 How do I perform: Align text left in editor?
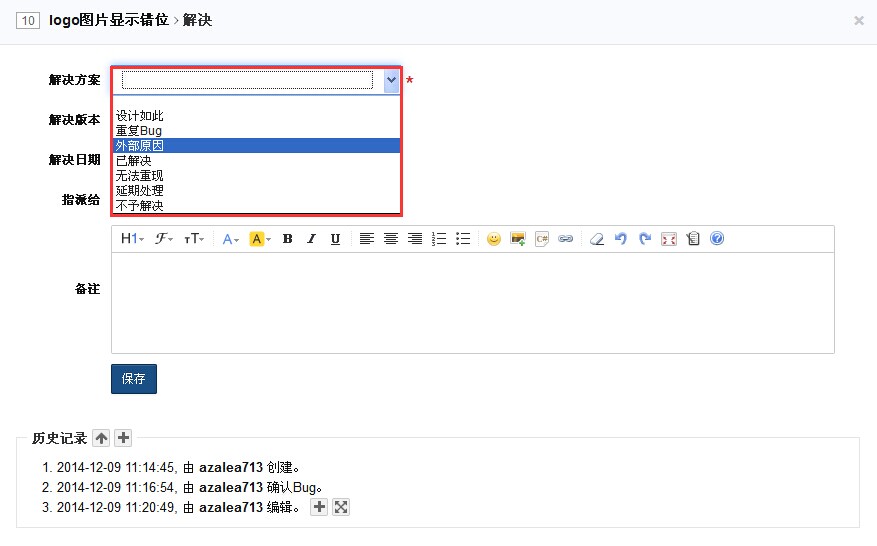[366, 239]
